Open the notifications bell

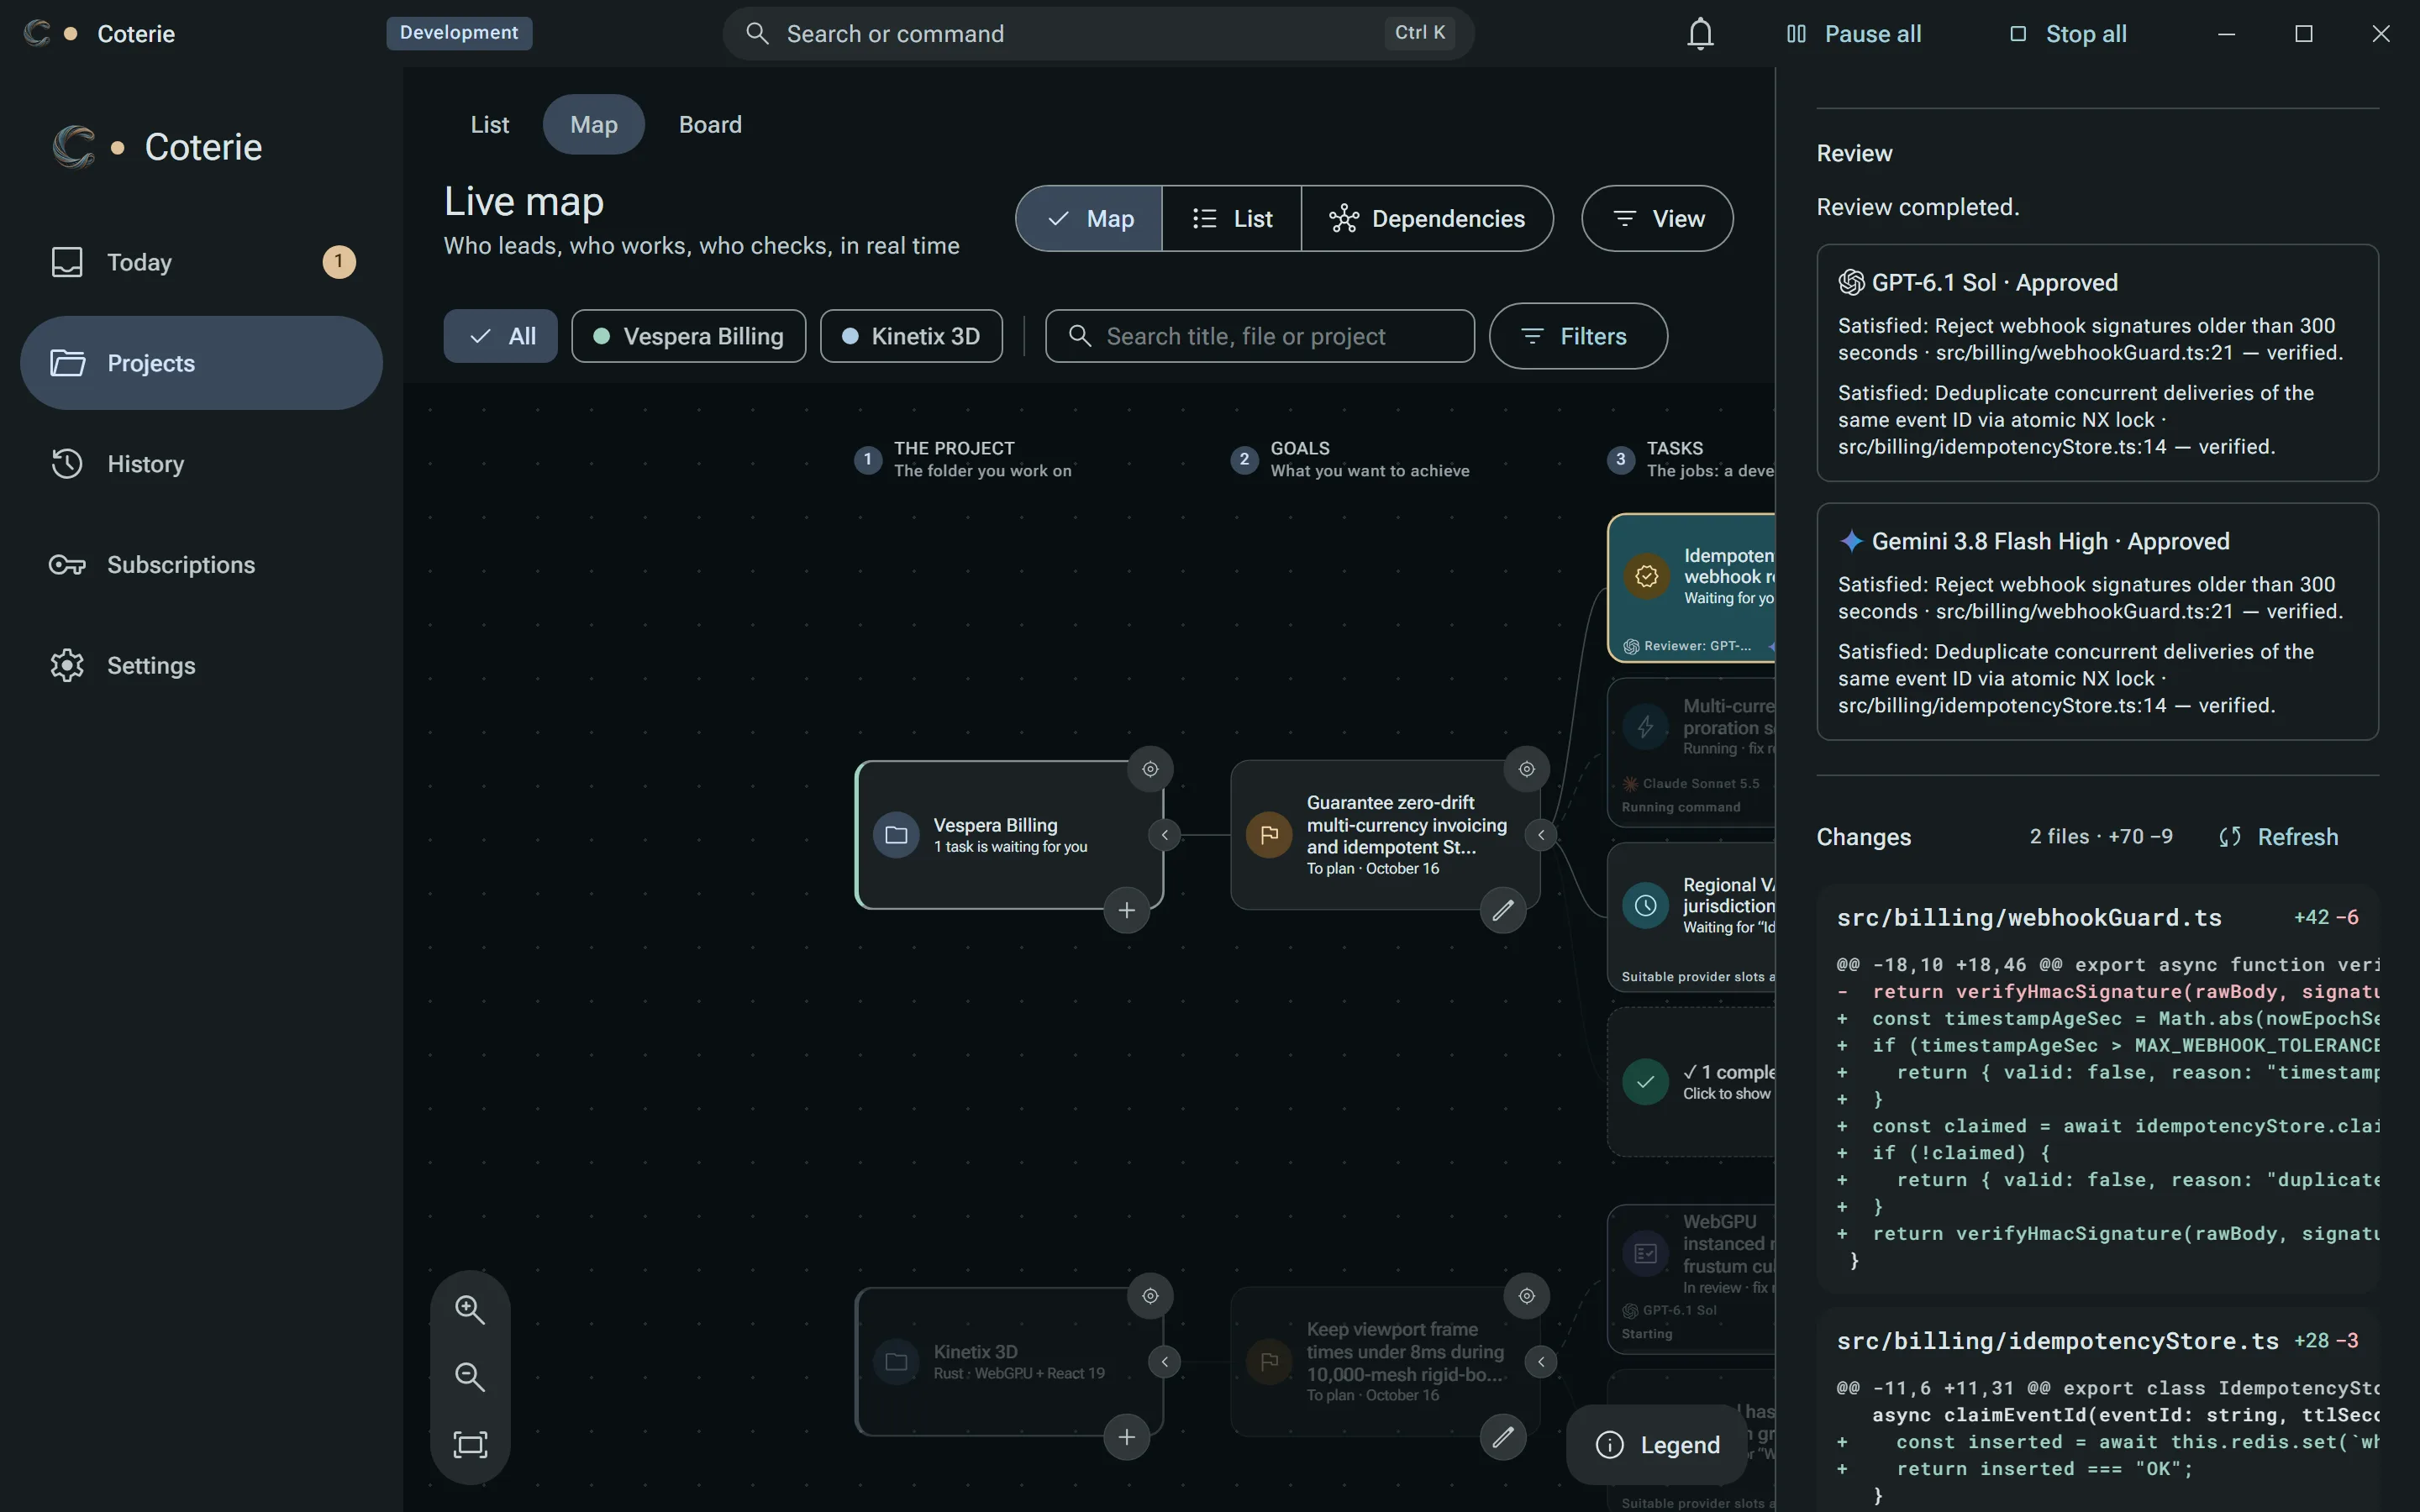[x=1700, y=34]
